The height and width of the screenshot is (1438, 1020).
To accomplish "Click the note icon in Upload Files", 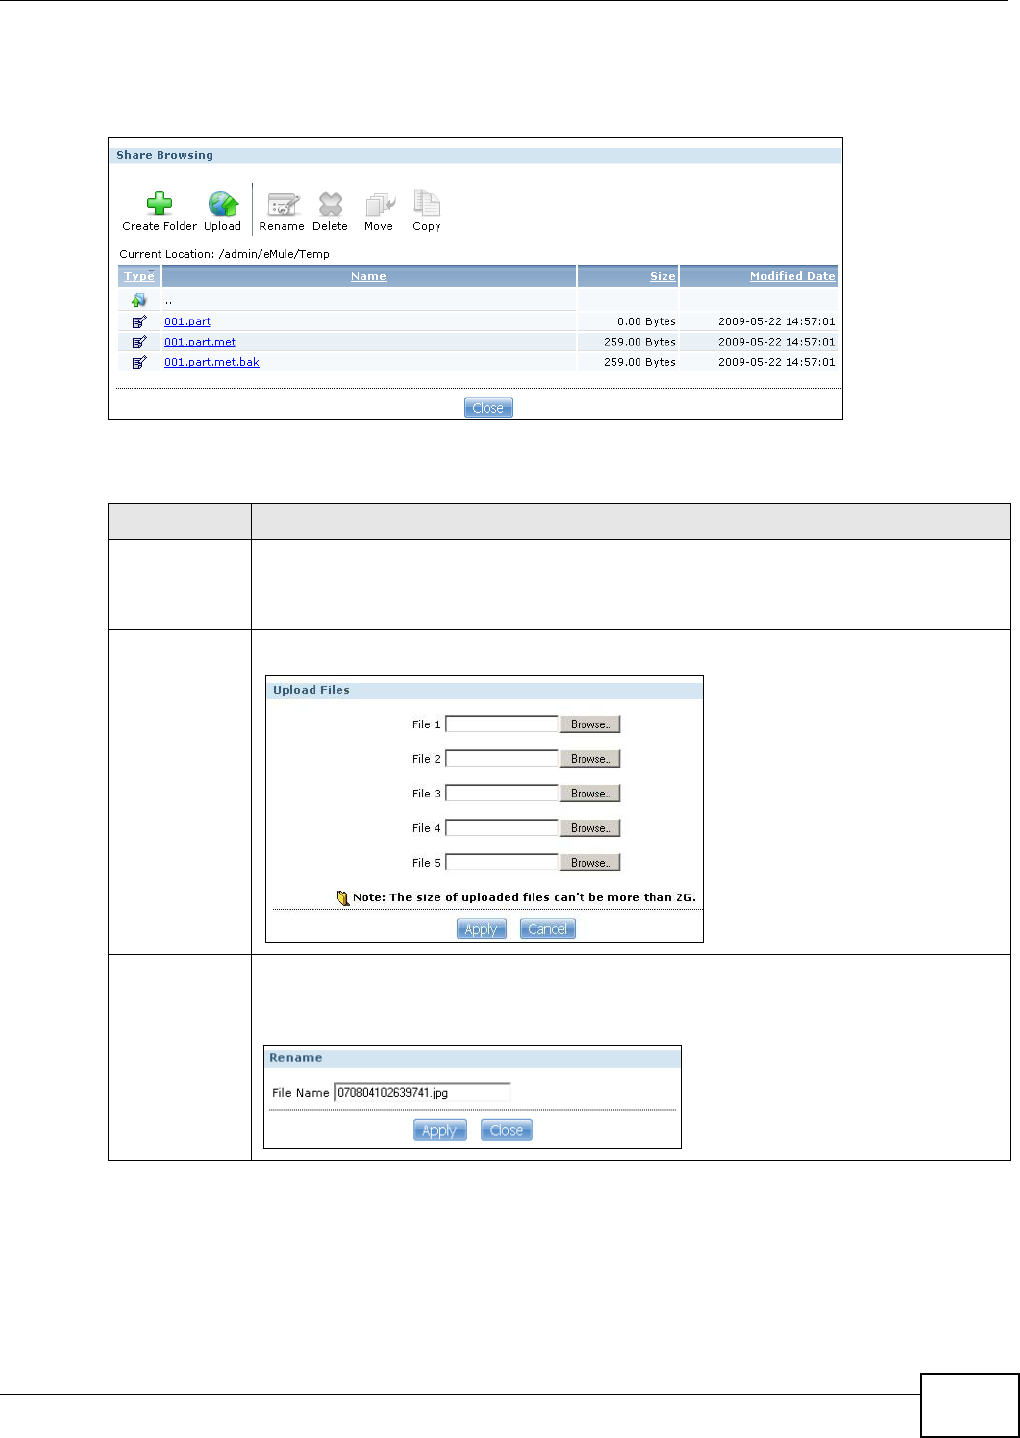I will [343, 897].
